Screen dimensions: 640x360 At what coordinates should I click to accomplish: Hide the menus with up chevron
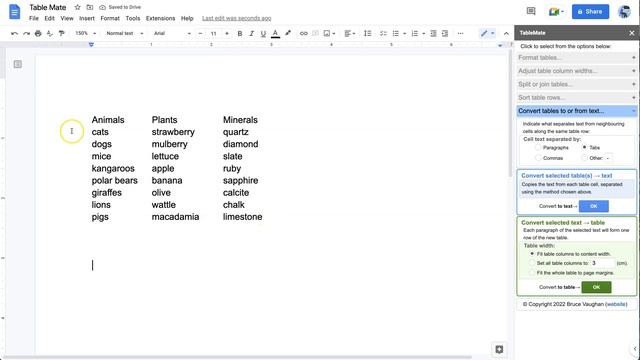[x=506, y=33]
